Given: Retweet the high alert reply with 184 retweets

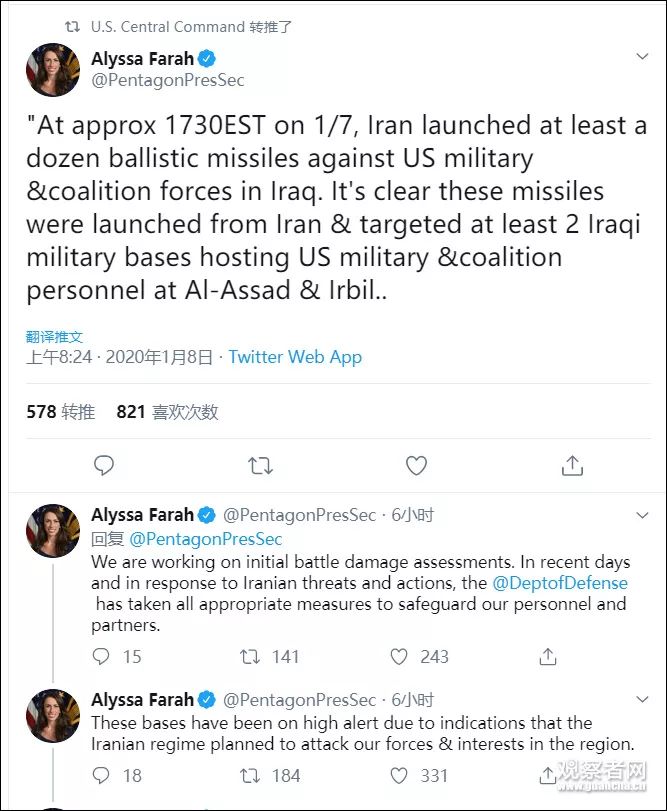Looking at the screenshot, I should point(250,775).
